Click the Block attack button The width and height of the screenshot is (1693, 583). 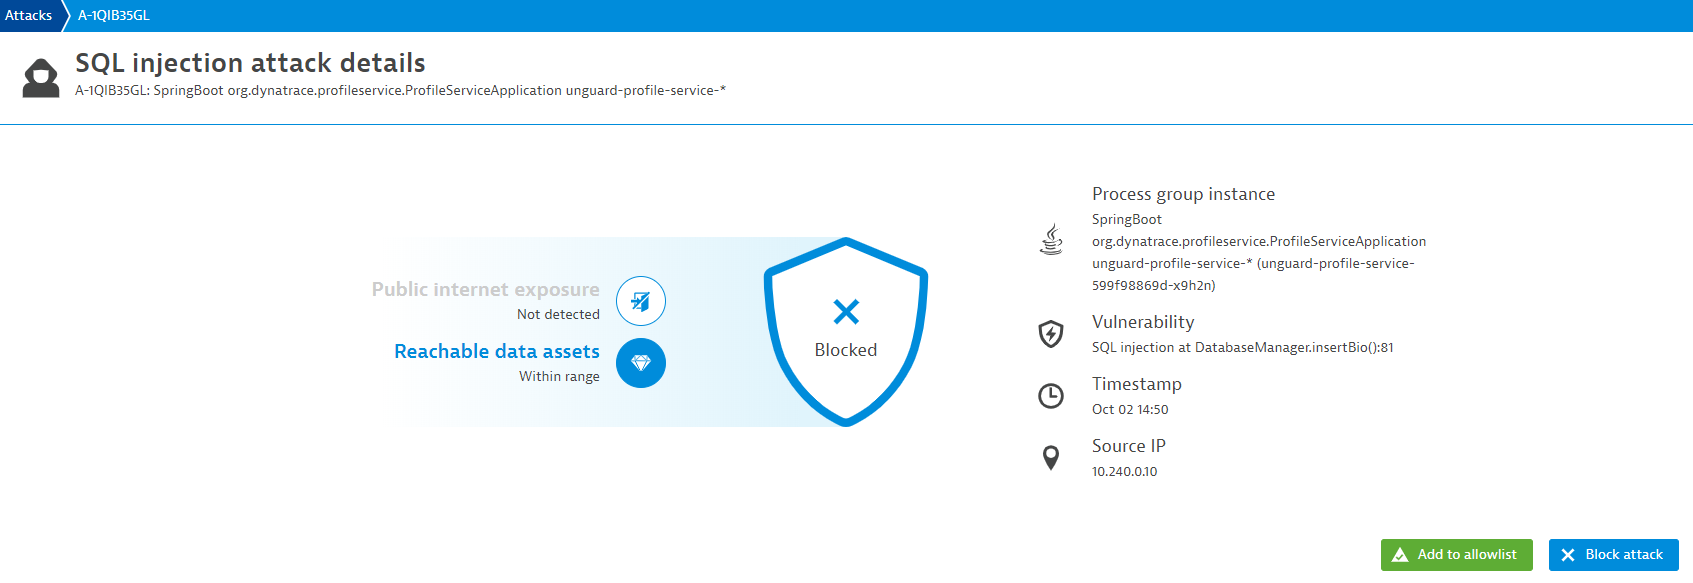[x=1614, y=555]
